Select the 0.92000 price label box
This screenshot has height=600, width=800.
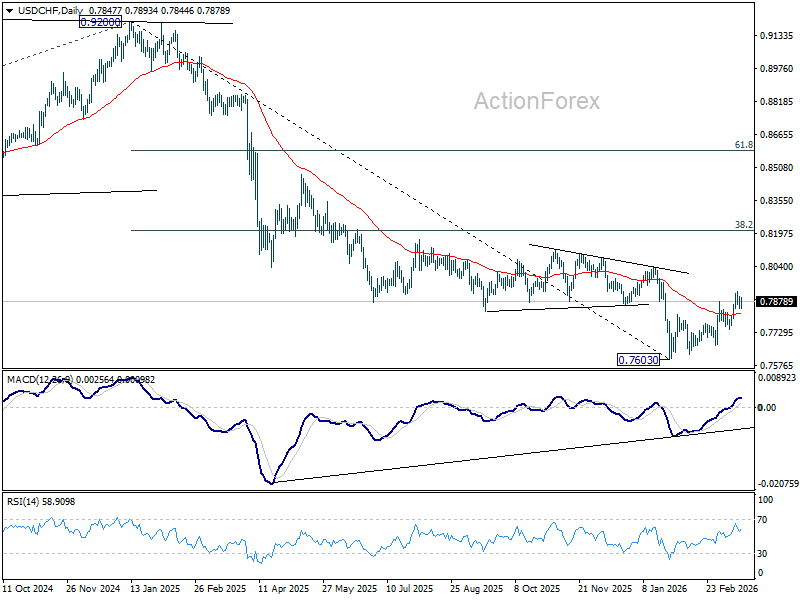101,22
